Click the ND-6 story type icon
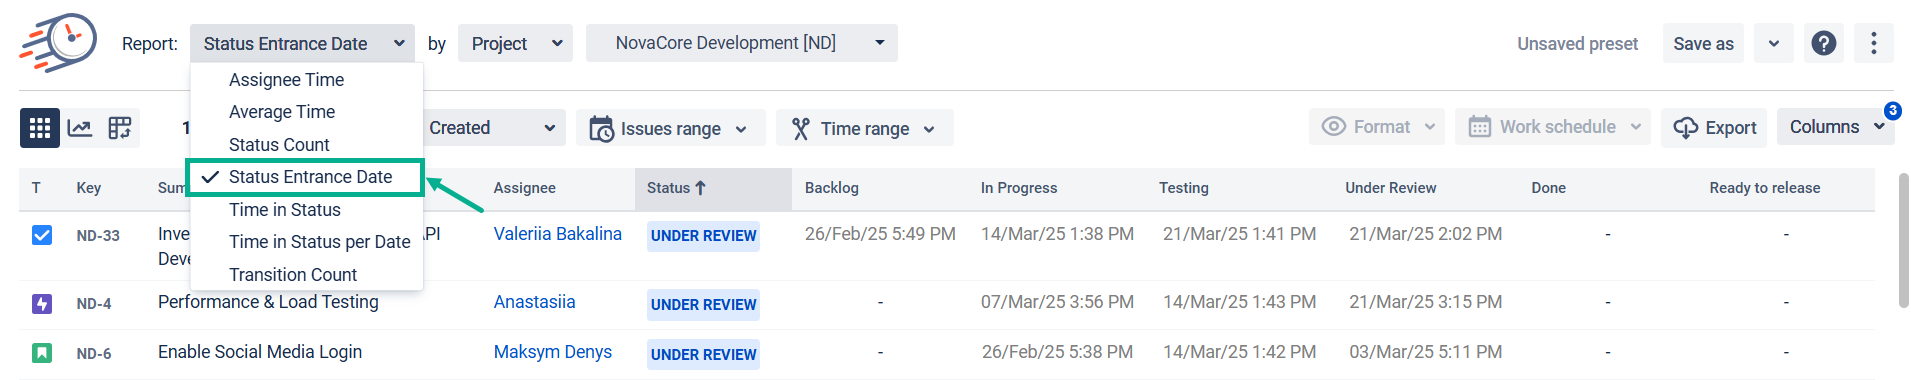 (x=42, y=353)
